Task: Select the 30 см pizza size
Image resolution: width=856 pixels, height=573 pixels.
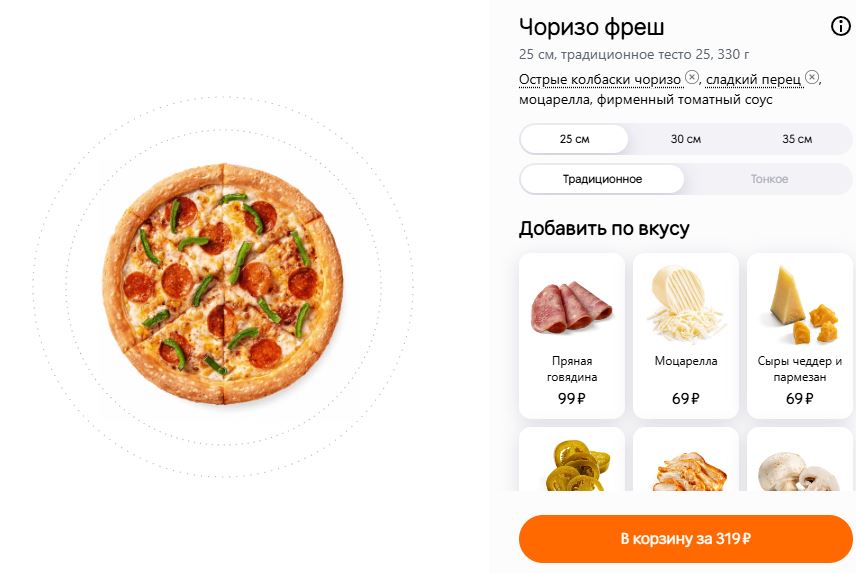Action: pos(686,139)
